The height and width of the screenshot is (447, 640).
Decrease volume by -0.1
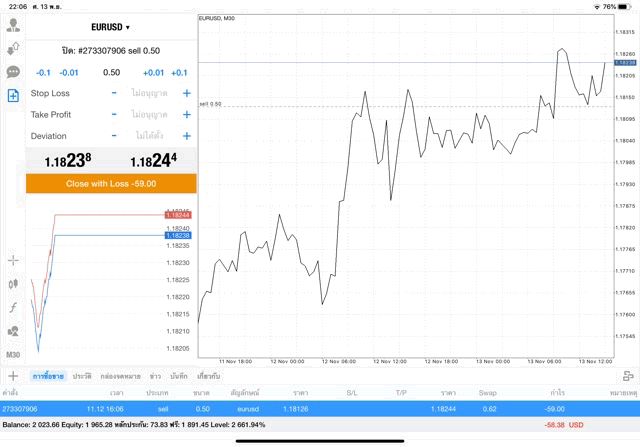[44, 72]
